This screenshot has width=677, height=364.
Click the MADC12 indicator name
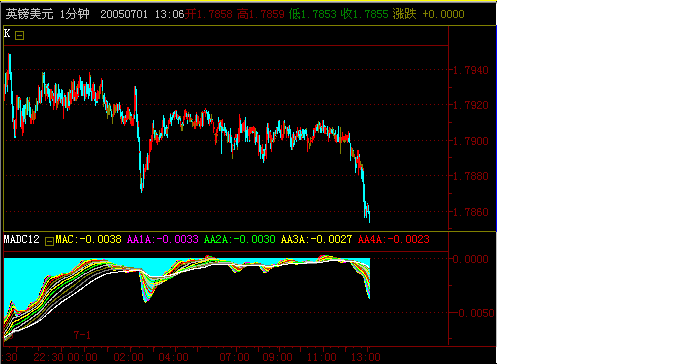click(22, 239)
